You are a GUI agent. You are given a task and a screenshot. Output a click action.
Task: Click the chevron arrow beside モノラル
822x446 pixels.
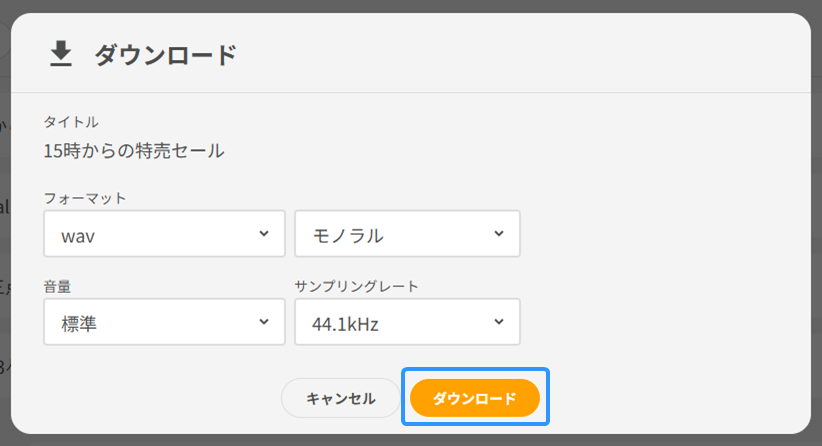coord(499,233)
